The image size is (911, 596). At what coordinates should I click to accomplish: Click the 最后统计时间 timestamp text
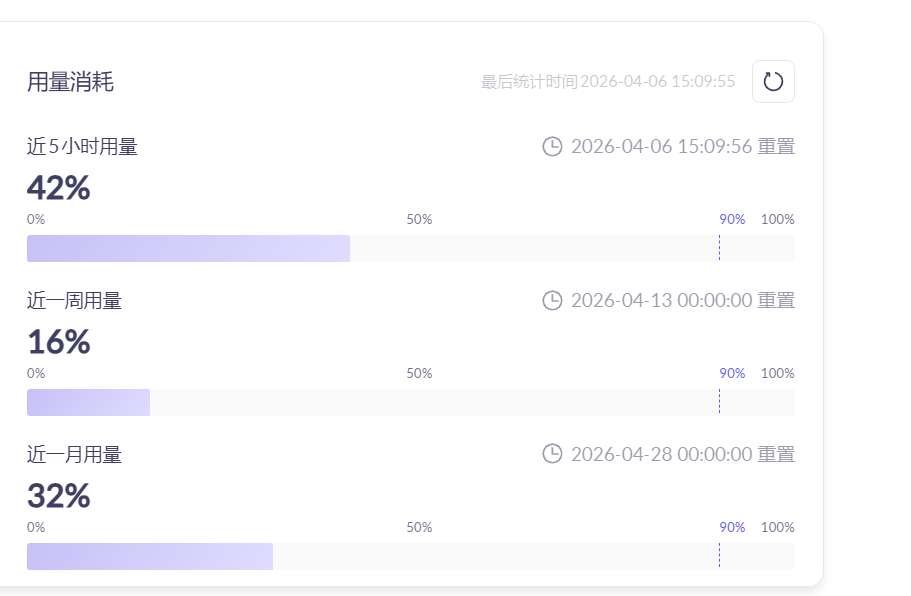point(607,82)
